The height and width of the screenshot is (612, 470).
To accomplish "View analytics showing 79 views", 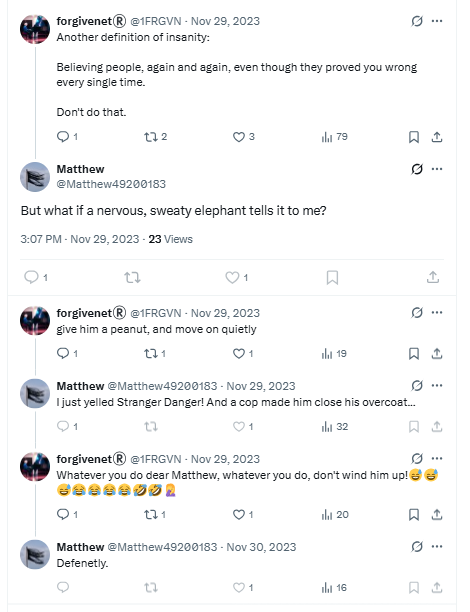I will point(334,137).
